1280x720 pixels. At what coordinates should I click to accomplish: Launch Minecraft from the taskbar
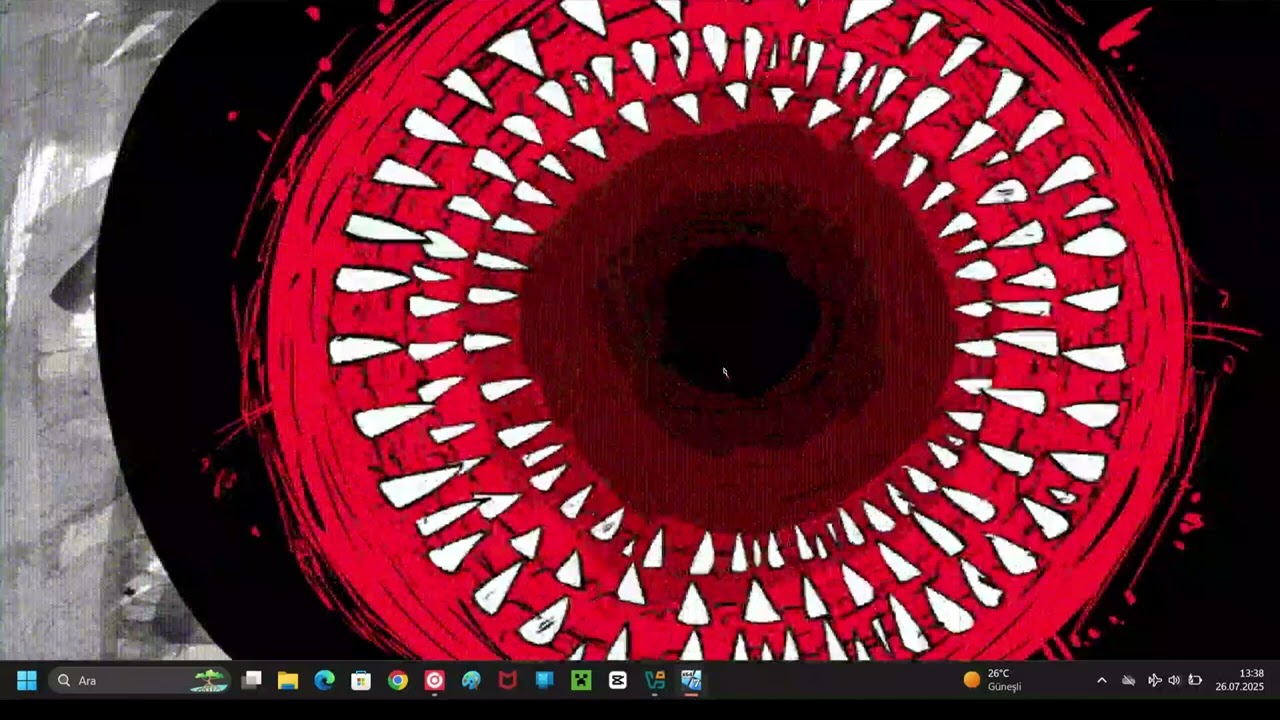[x=581, y=681]
